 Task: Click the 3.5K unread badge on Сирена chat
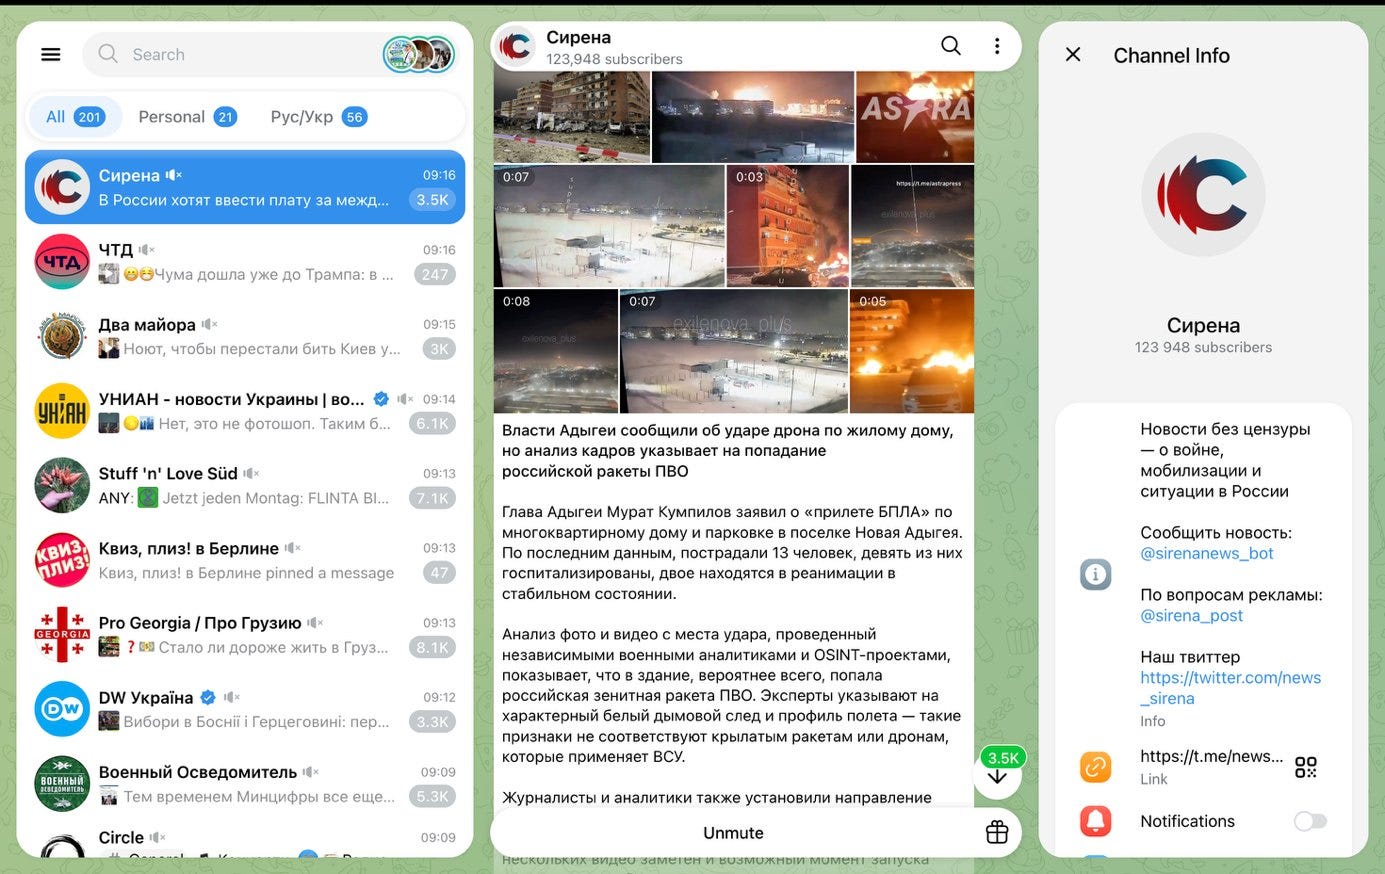pyautogui.click(x=432, y=200)
